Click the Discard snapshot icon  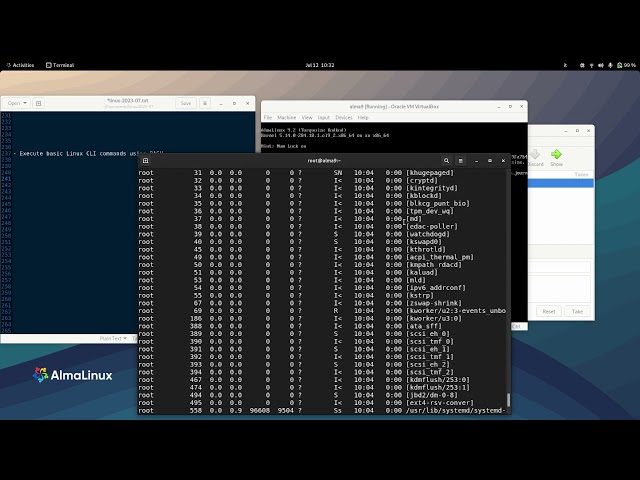tap(535, 154)
